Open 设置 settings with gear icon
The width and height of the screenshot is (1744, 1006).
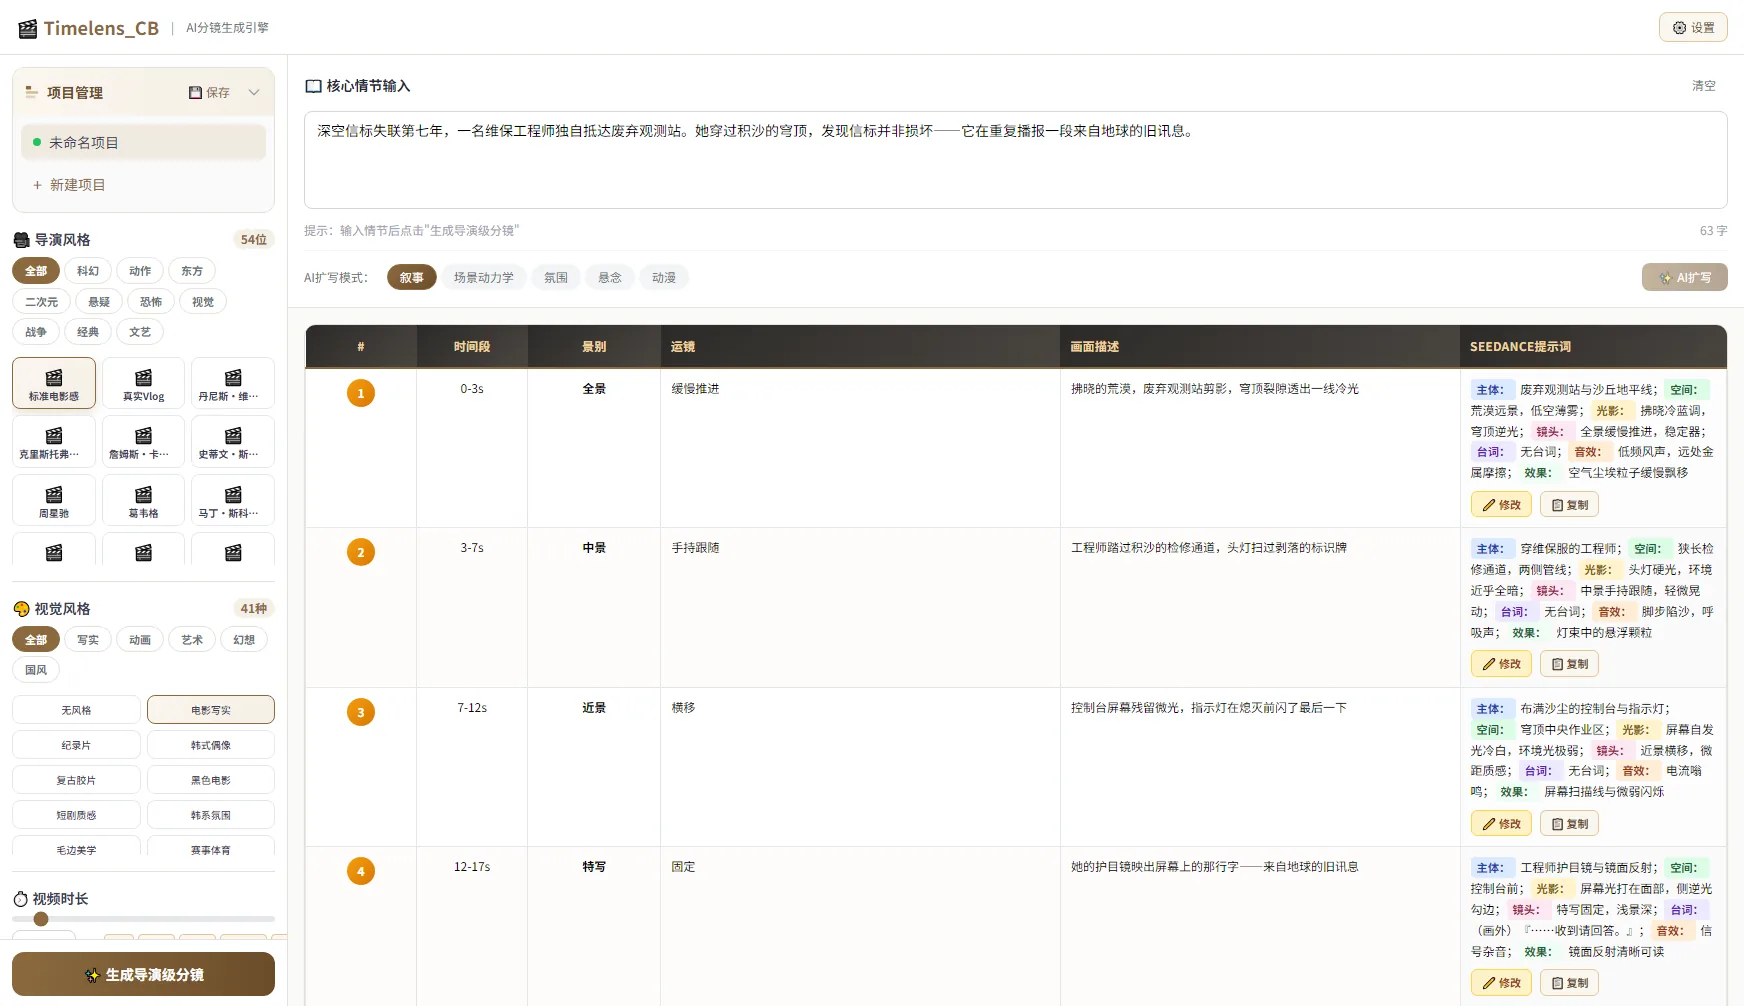[1693, 28]
